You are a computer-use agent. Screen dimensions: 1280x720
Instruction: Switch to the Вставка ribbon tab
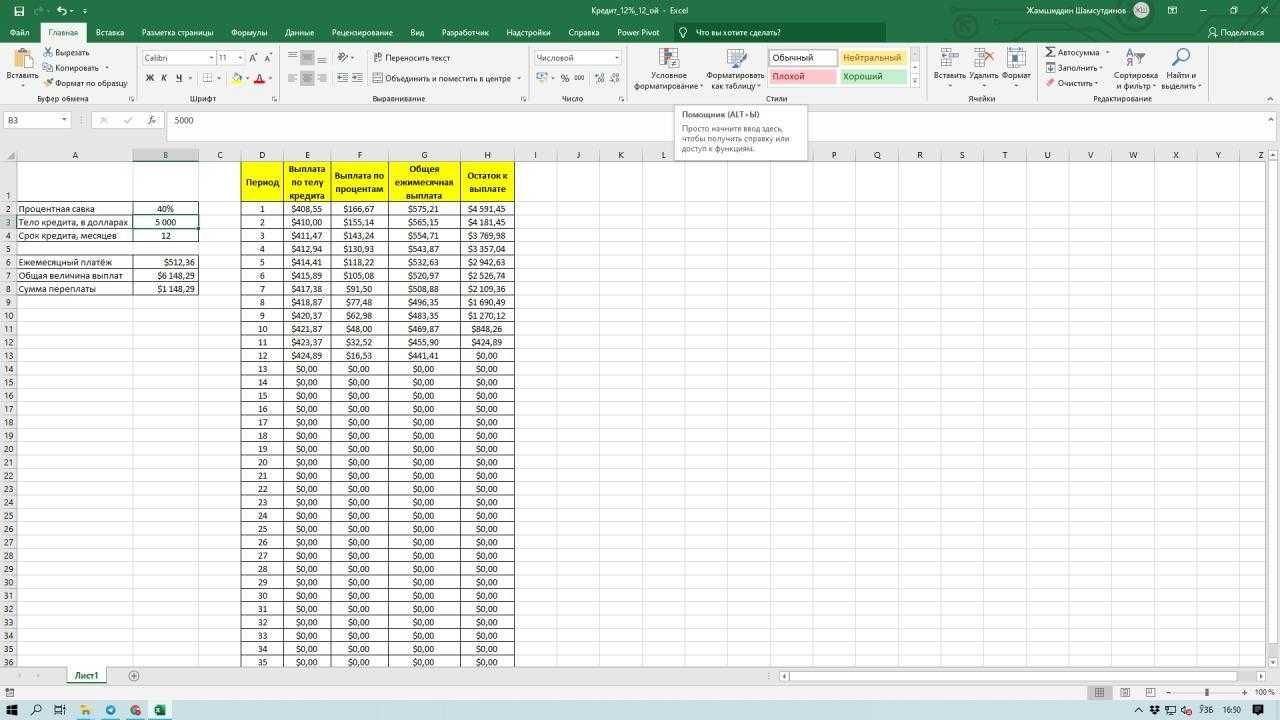coord(110,32)
